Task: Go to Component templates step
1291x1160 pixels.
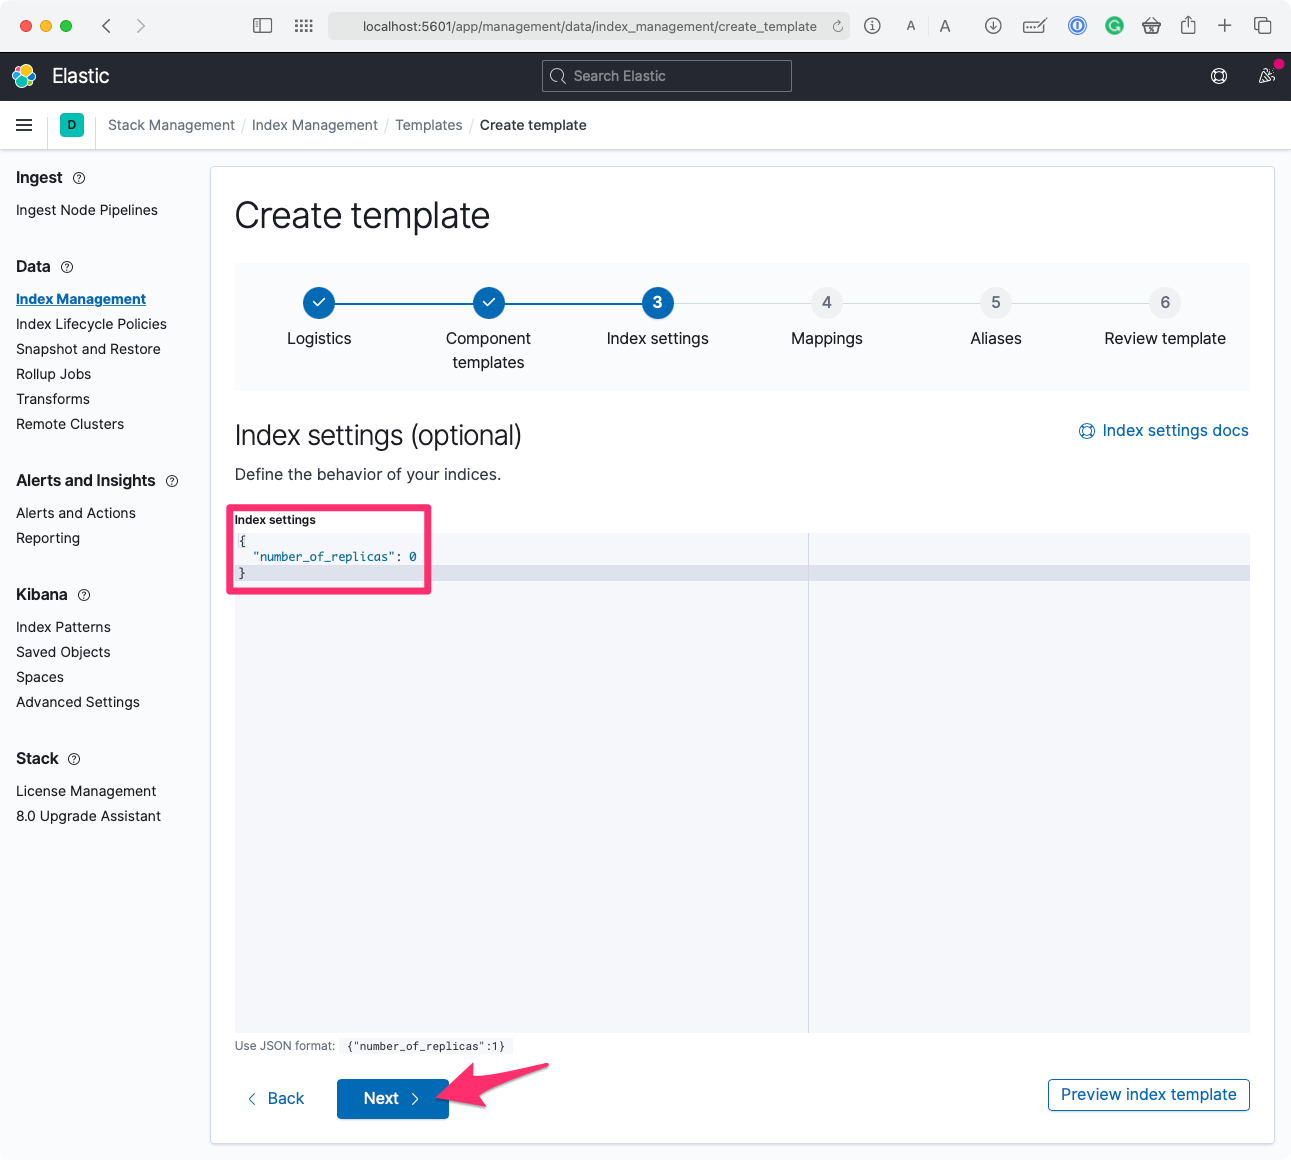Action: 488,302
